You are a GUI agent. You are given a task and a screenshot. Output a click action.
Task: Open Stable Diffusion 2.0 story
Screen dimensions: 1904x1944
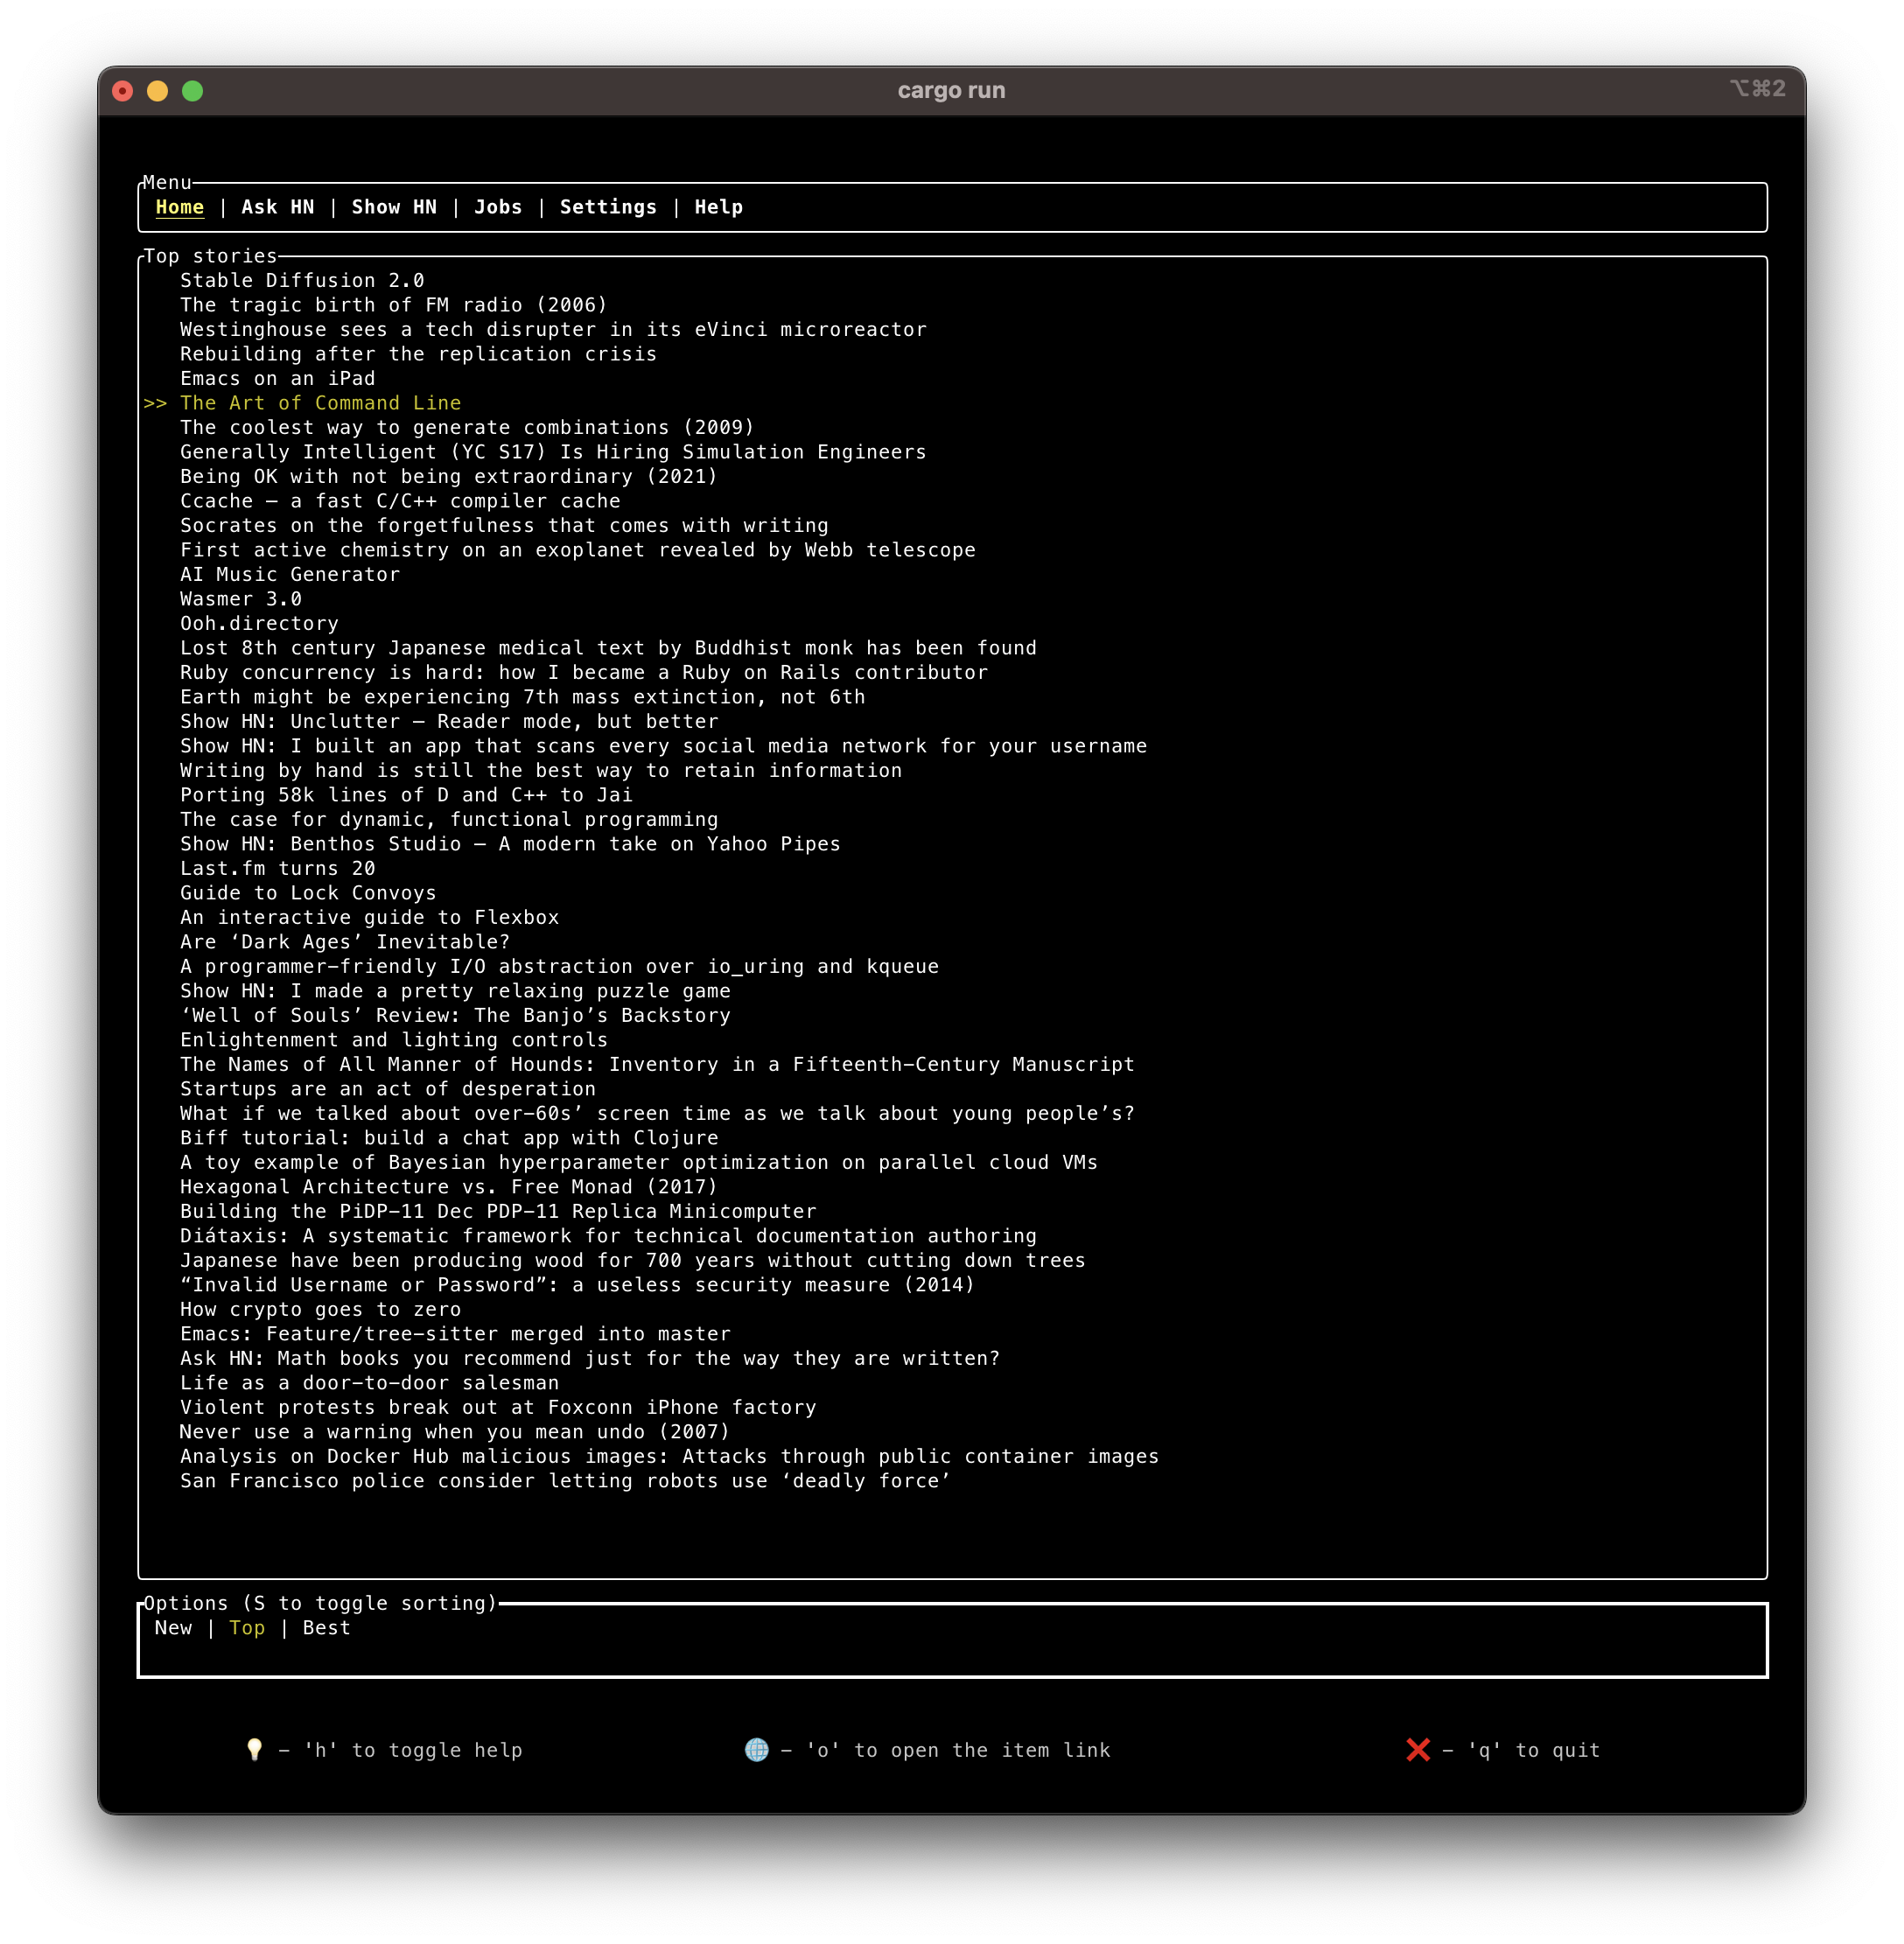pos(302,279)
